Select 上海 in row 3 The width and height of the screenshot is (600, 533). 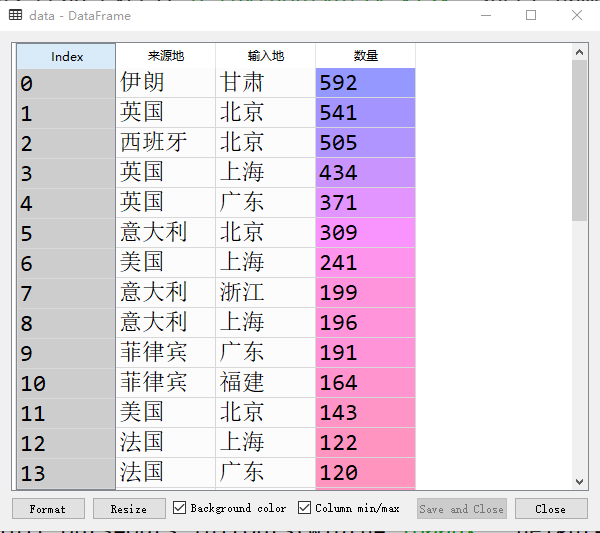pos(266,173)
